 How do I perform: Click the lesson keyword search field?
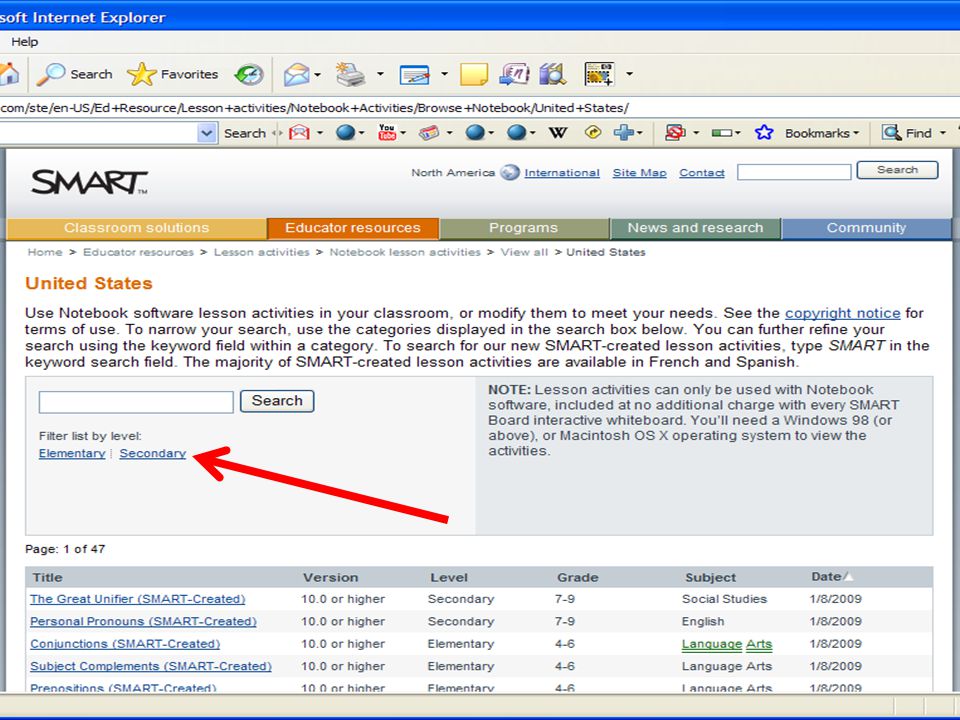pyautogui.click(x=136, y=402)
